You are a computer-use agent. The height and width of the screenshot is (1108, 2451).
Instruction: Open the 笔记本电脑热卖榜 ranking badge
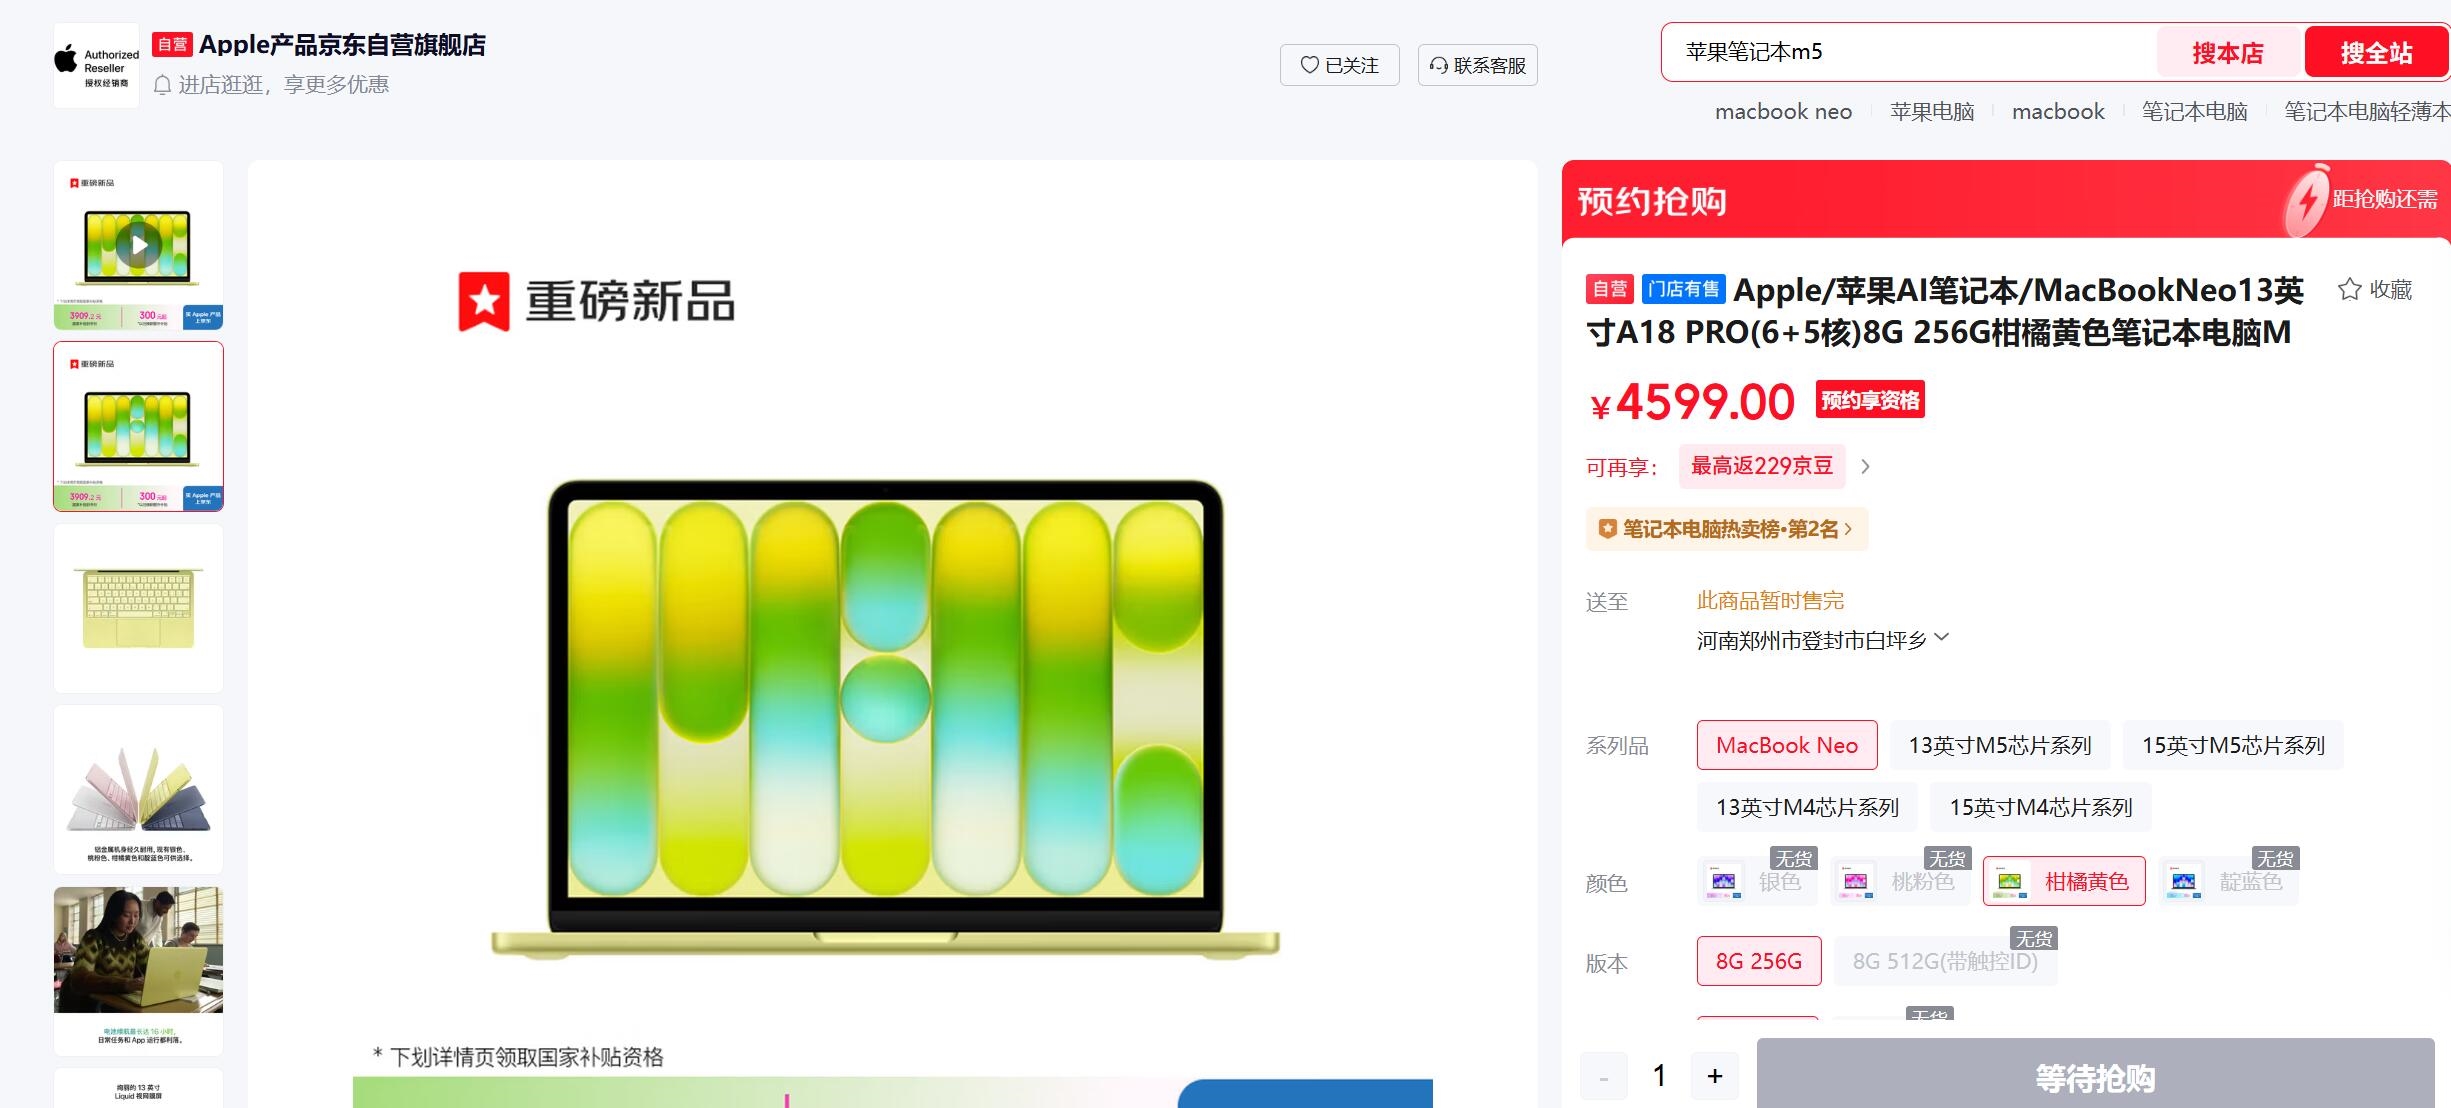coord(1727,529)
